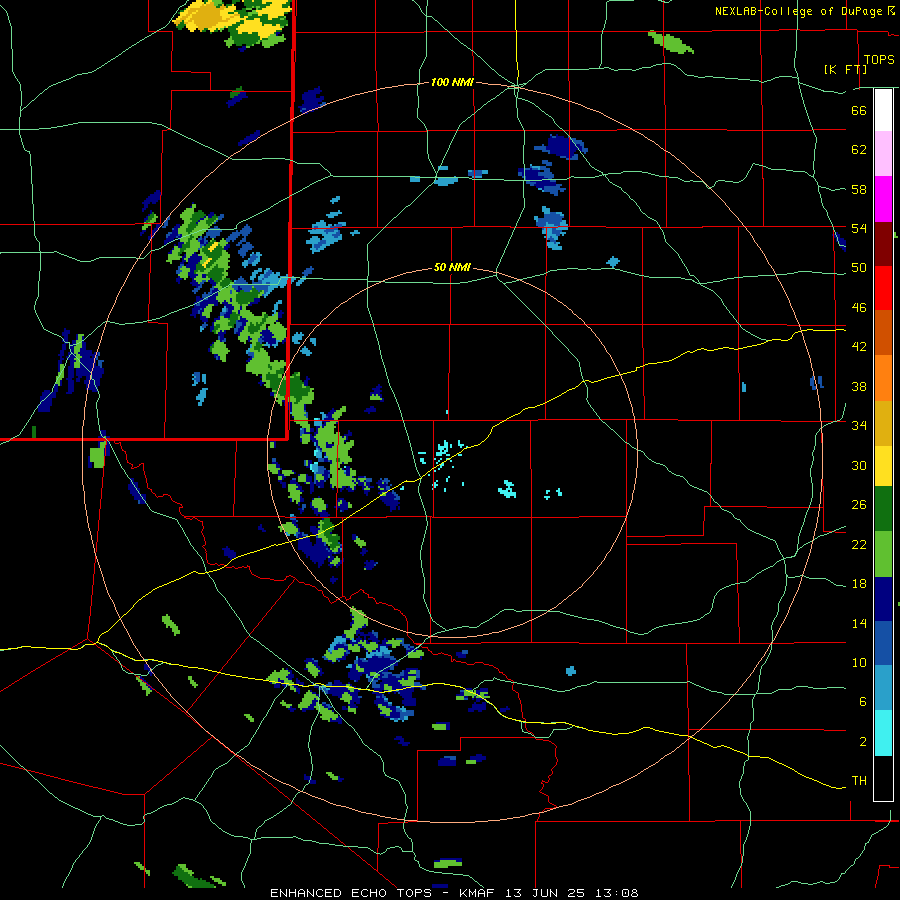Click the 42 value on the legend

tap(859, 347)
